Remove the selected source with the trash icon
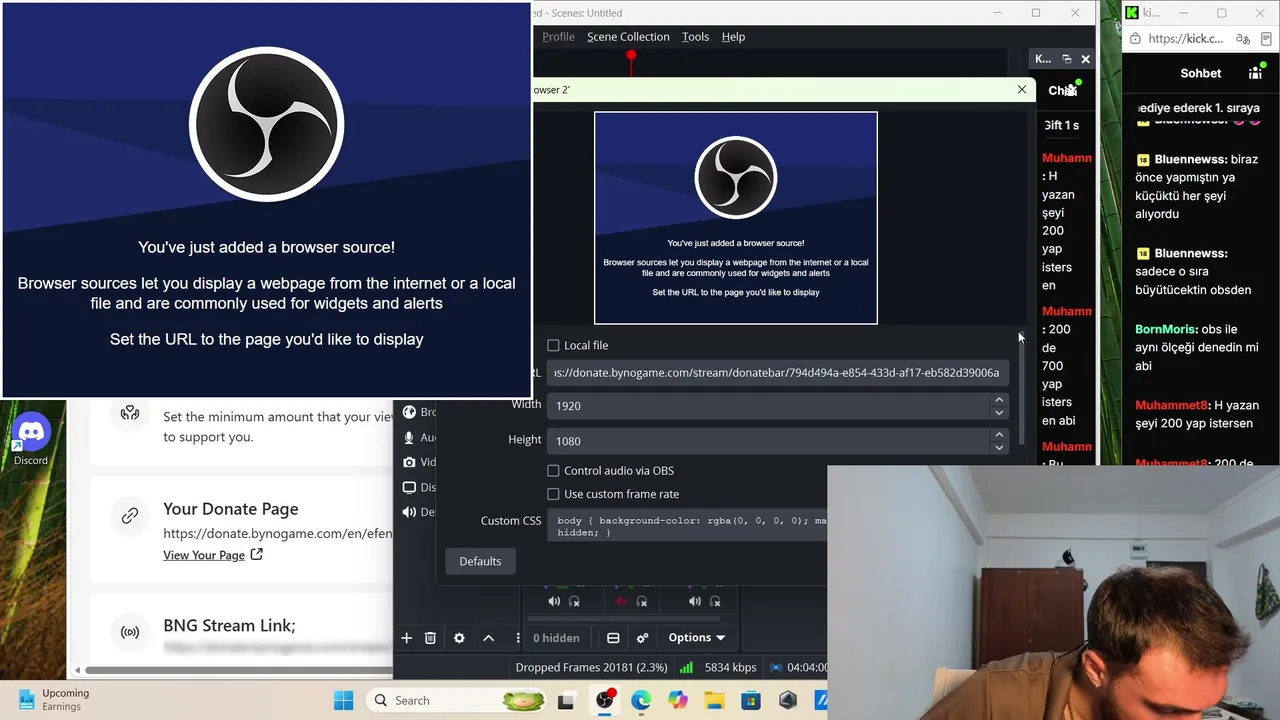Image resolution: width=1280 pixels, height=720 pixels. click(430, 638)
